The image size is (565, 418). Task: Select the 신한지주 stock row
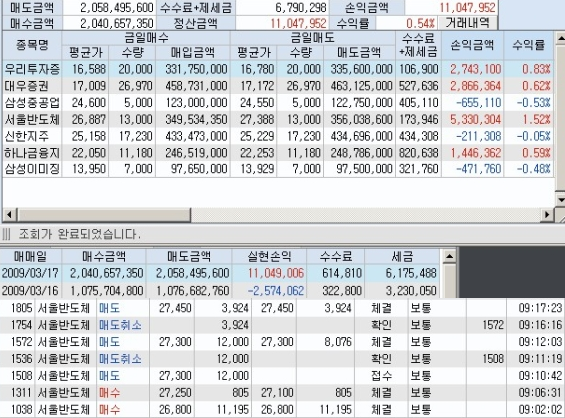pyautogui.click(x=278, y=136)
